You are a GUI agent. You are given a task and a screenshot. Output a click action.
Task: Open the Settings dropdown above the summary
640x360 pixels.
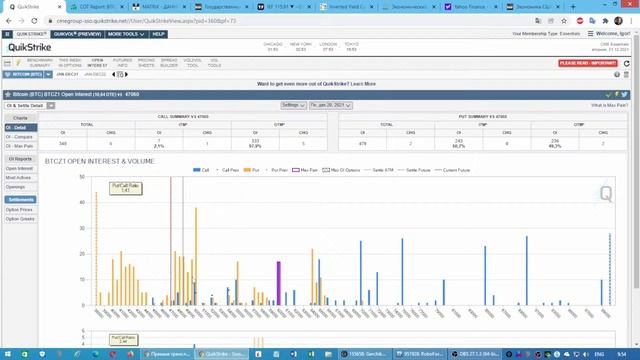point(293,105)
